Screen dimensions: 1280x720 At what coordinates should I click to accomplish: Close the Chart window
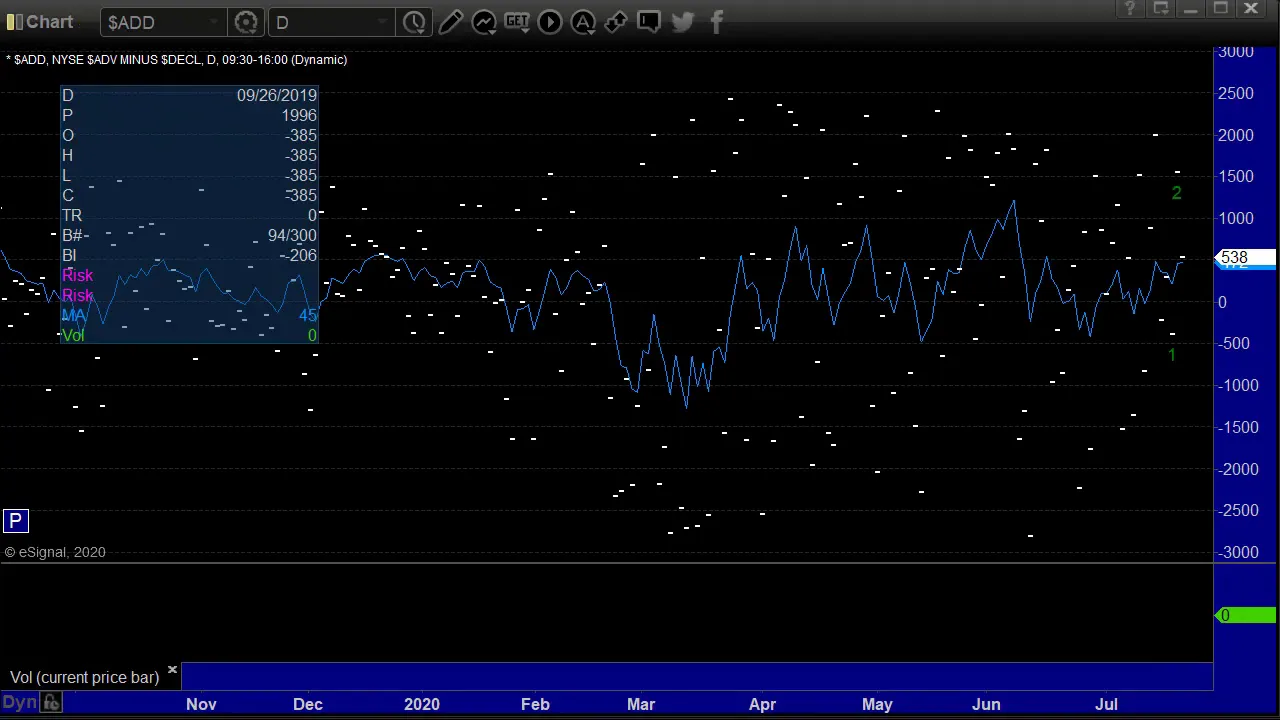pos(1252,9)
